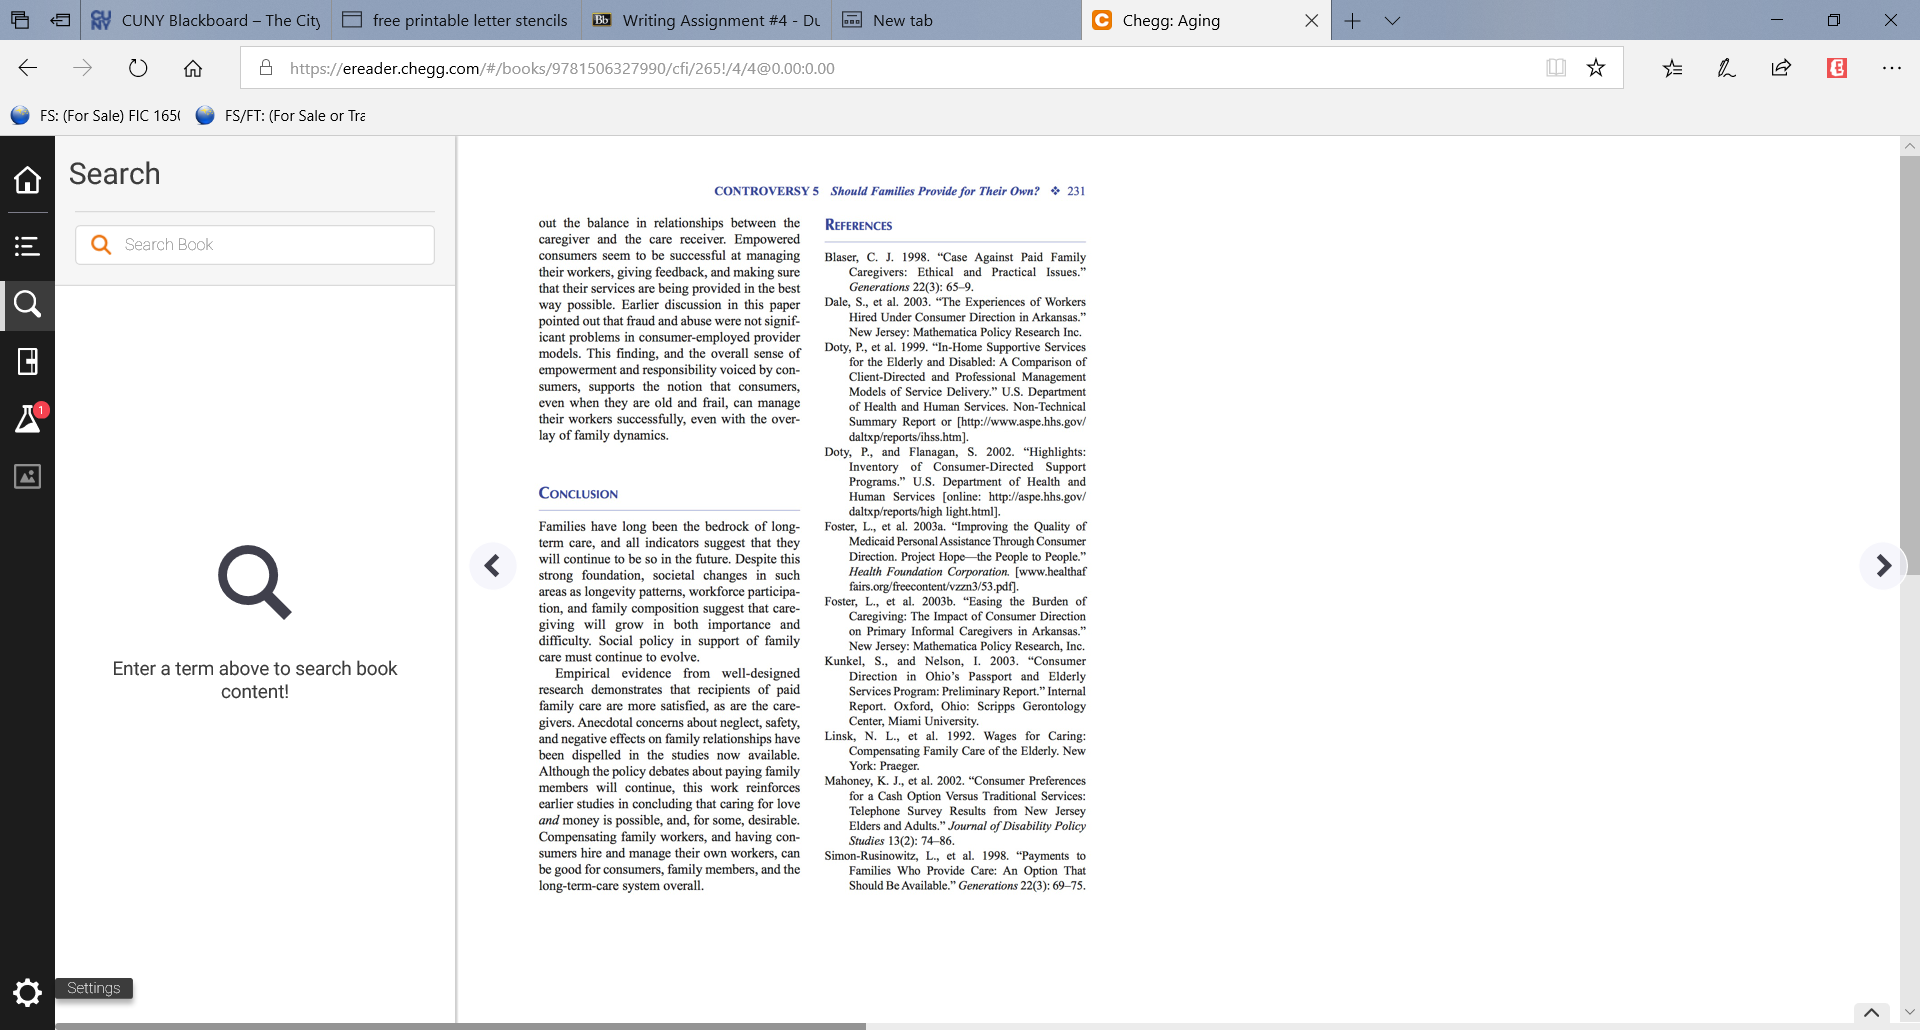Open the tab preview dropdown chevron
The height and width of the screenshot is (1030, 1920).
click(x=1392, y=20)
